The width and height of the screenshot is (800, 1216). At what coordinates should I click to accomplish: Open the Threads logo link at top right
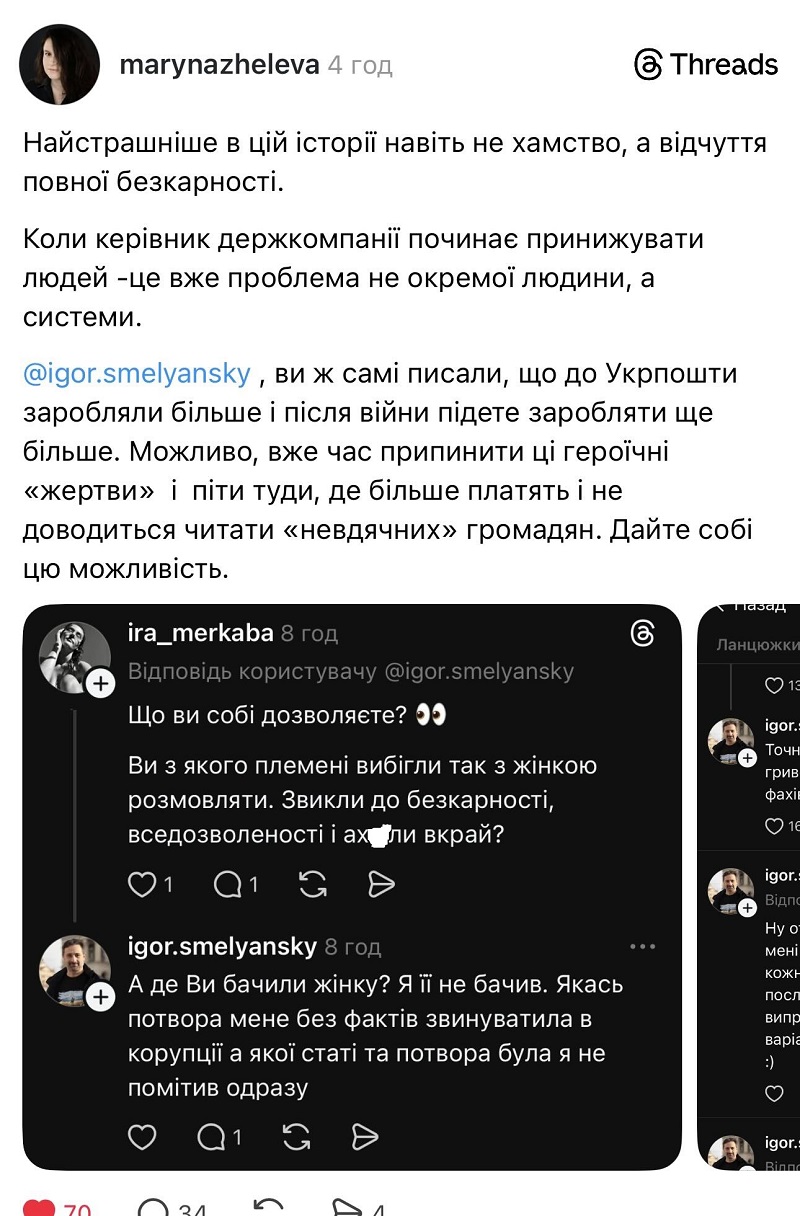click(706, 65)
